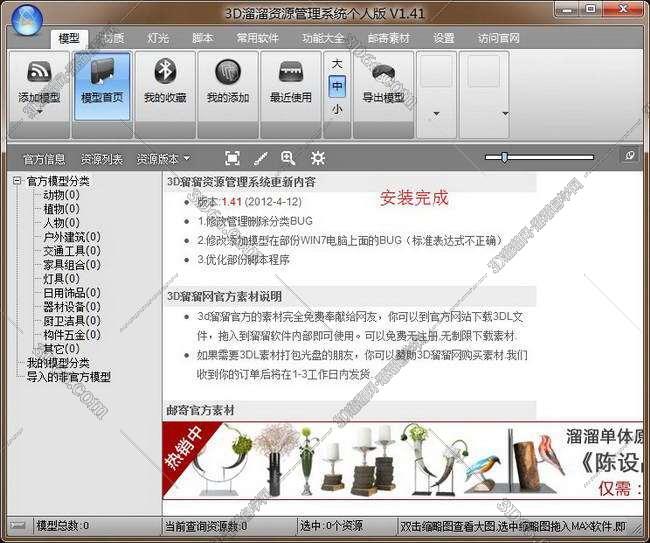Collapse the 官方模型分类 tree node

(x=17, y=181)
